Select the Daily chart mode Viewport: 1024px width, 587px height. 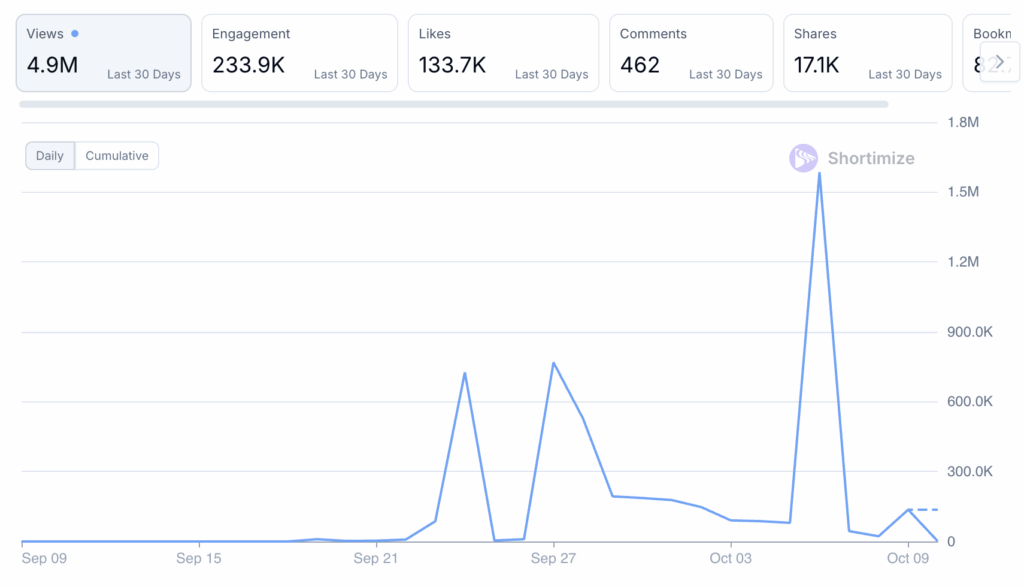tap(50, 156)
